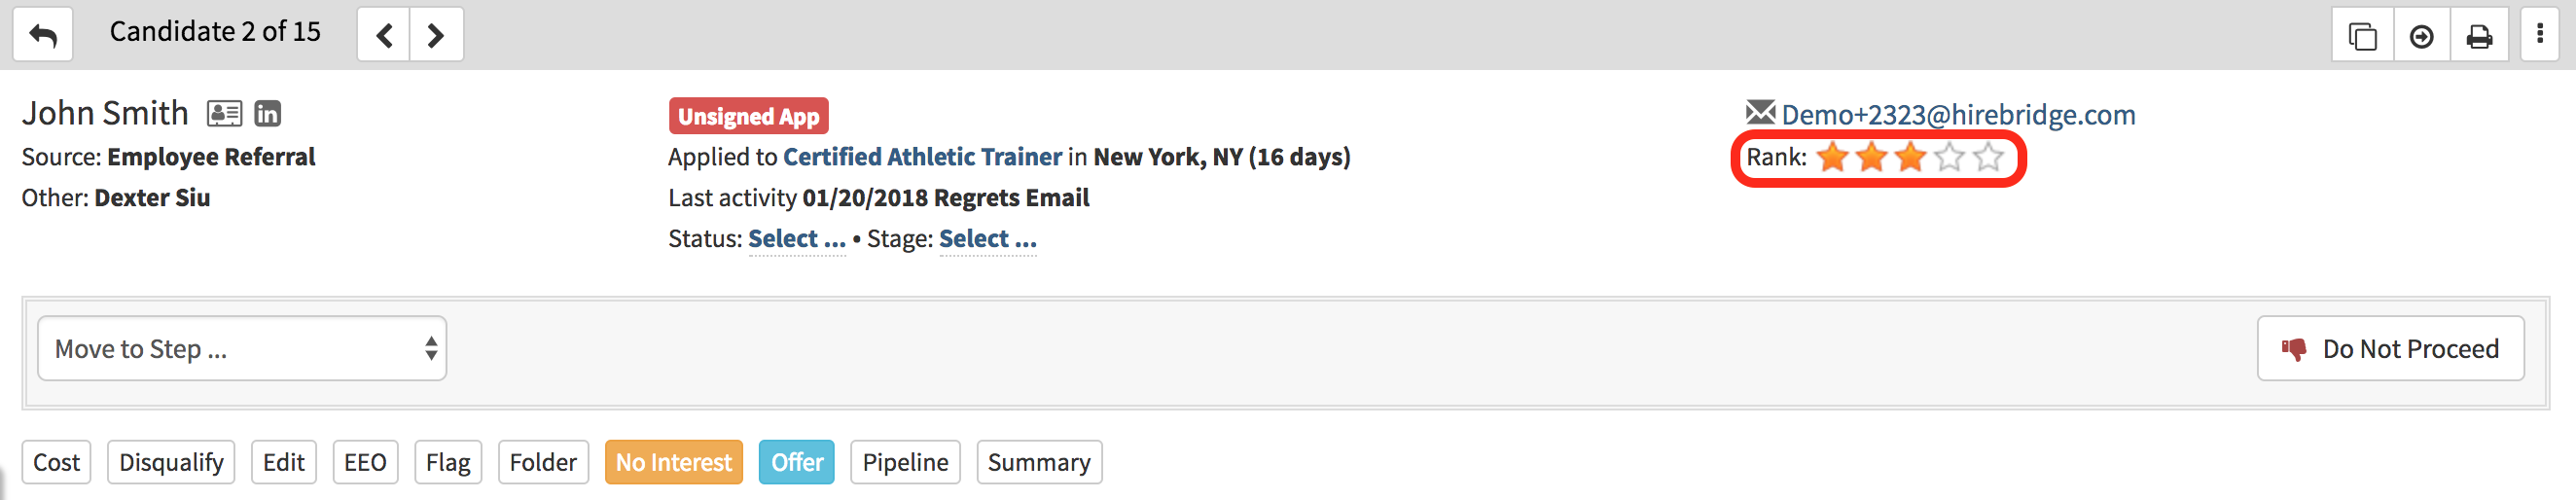Set candidate rank to one star

click(1832, 157)
